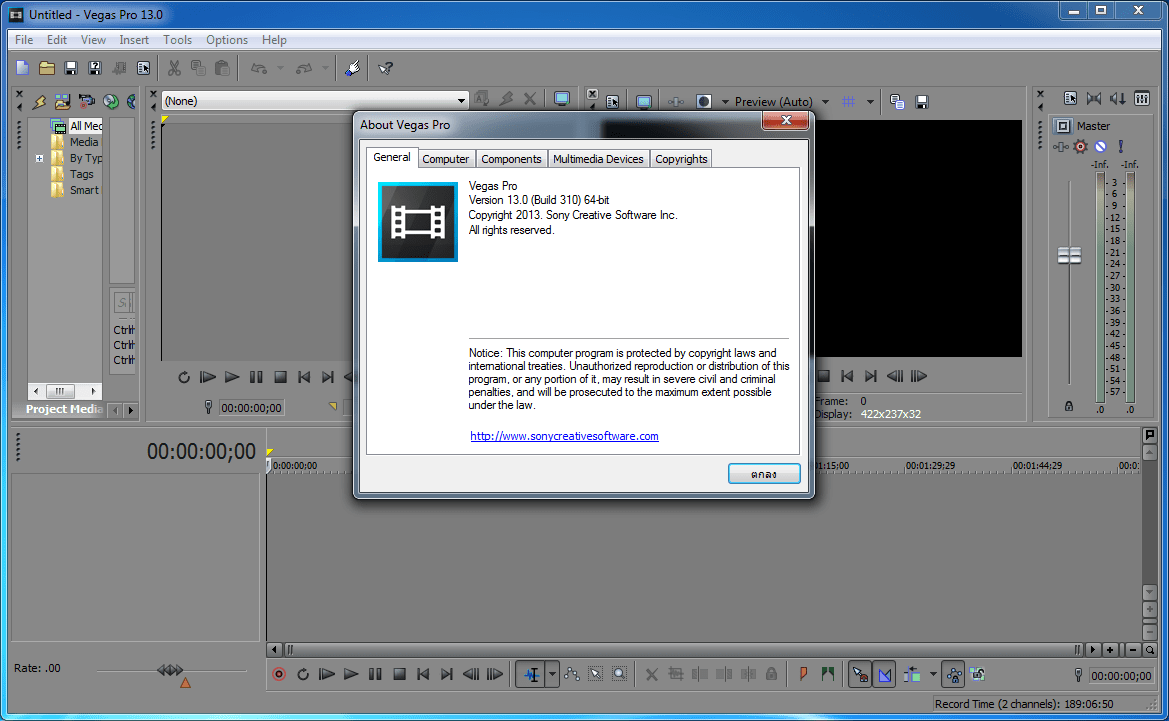Click Copy Snapshot to Clipboard icon
Screen dimensions: 1169x721
click(x=897, y=101)
